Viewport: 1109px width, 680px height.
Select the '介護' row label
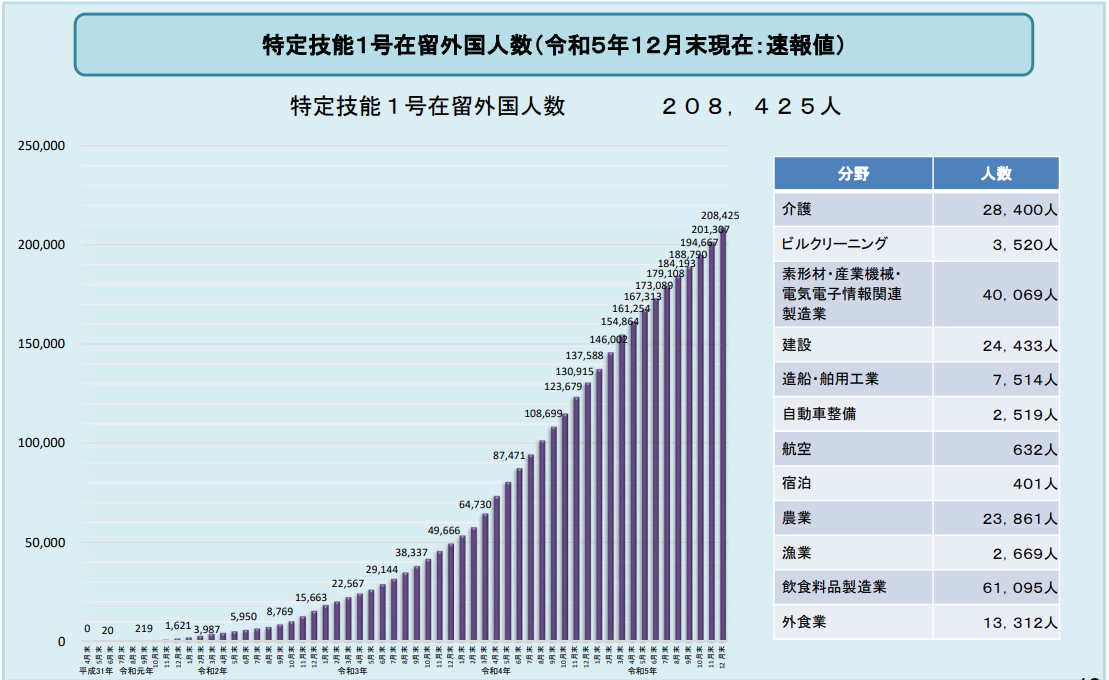coord(796,209)
